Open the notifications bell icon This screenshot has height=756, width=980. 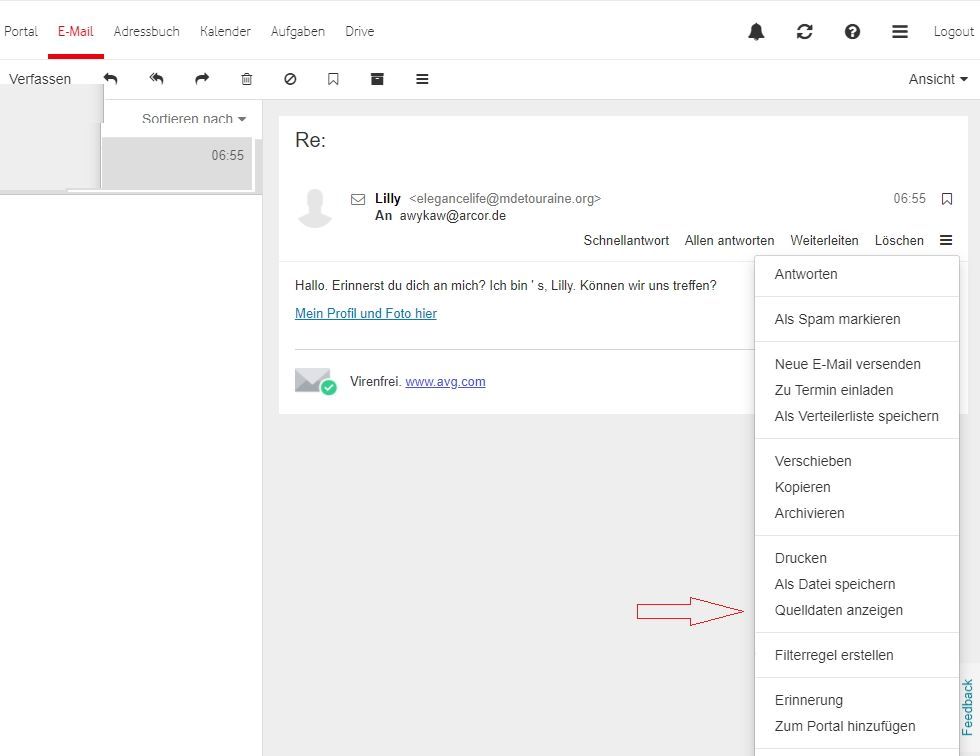tap(756, 31)
